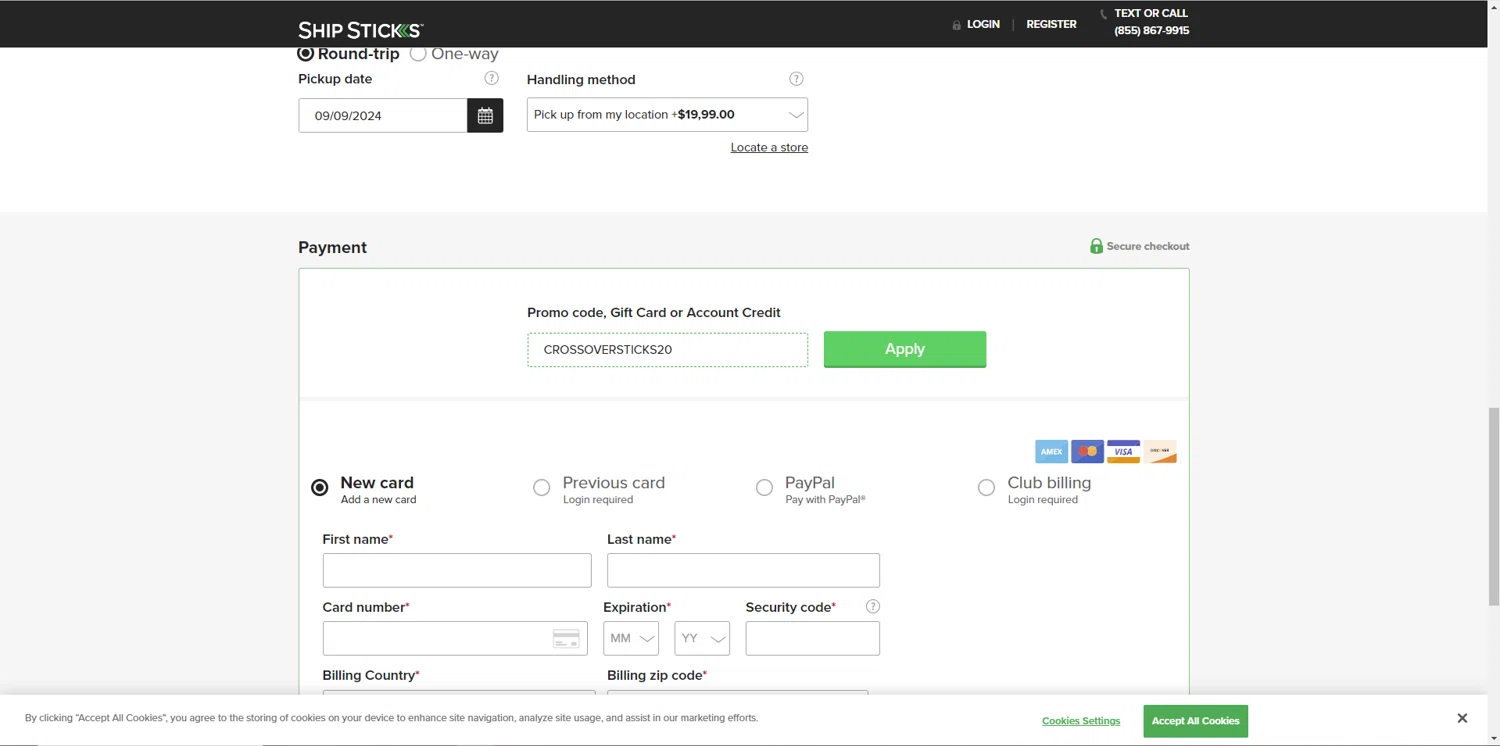Click the Card number field
The width and height of the screenshot is (1500, 746).
(x=455, y=639)
